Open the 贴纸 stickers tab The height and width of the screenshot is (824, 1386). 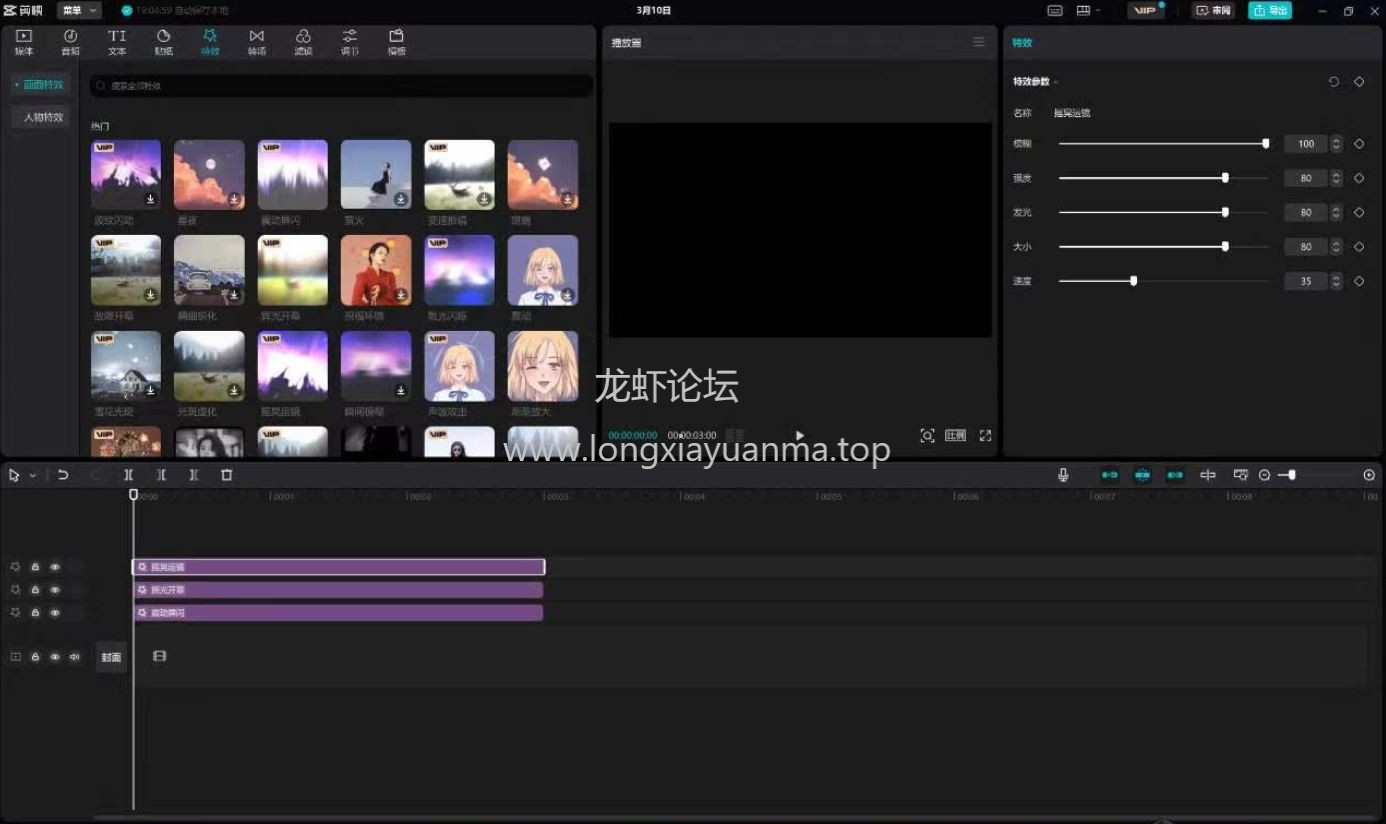163,42
